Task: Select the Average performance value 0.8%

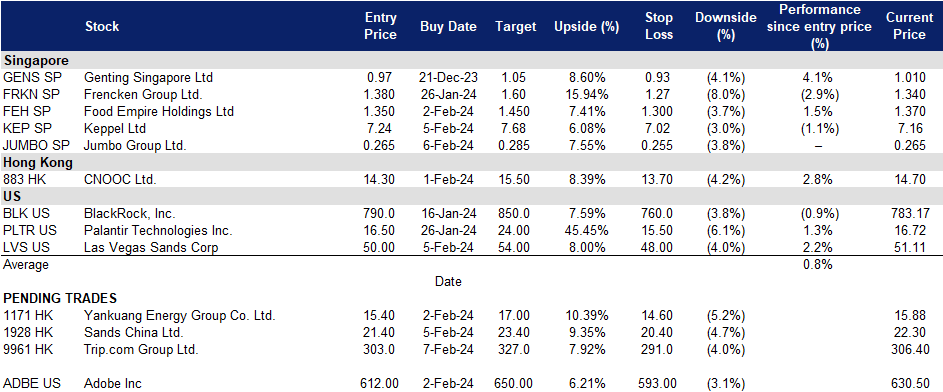Action: pos(817,264)
